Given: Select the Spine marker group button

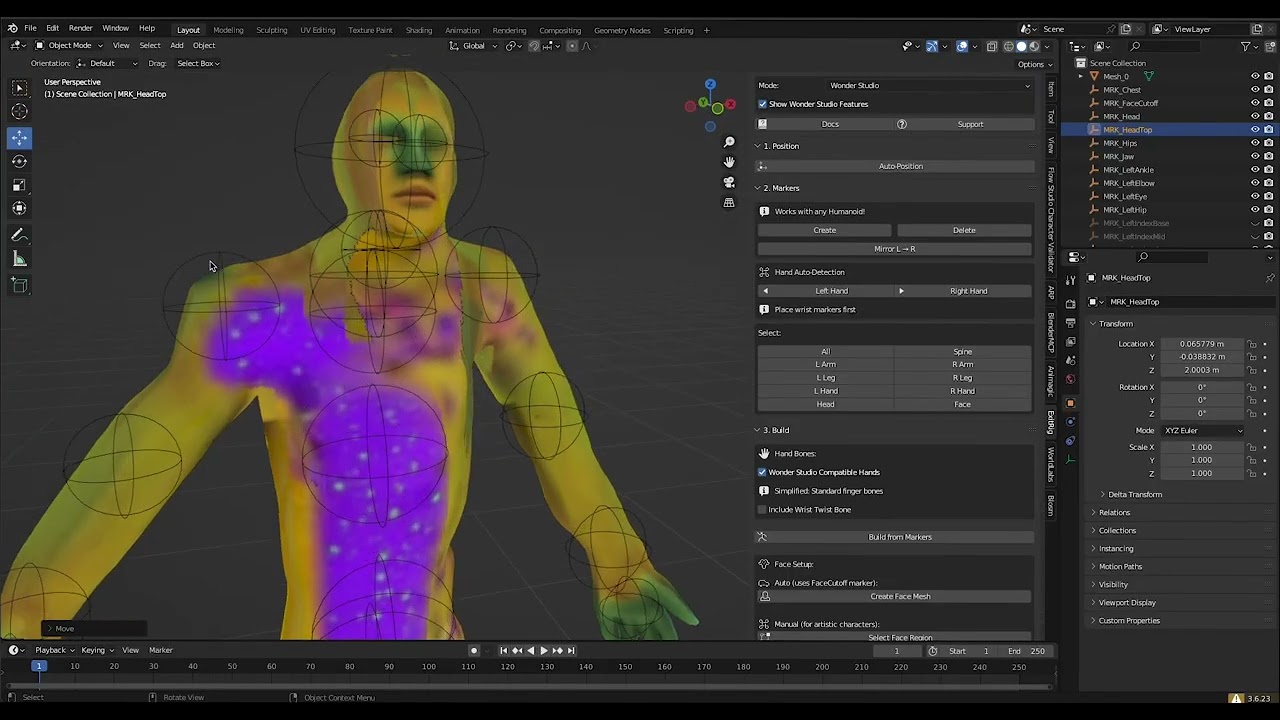Looking at the screenshot, I should point(963,352).
